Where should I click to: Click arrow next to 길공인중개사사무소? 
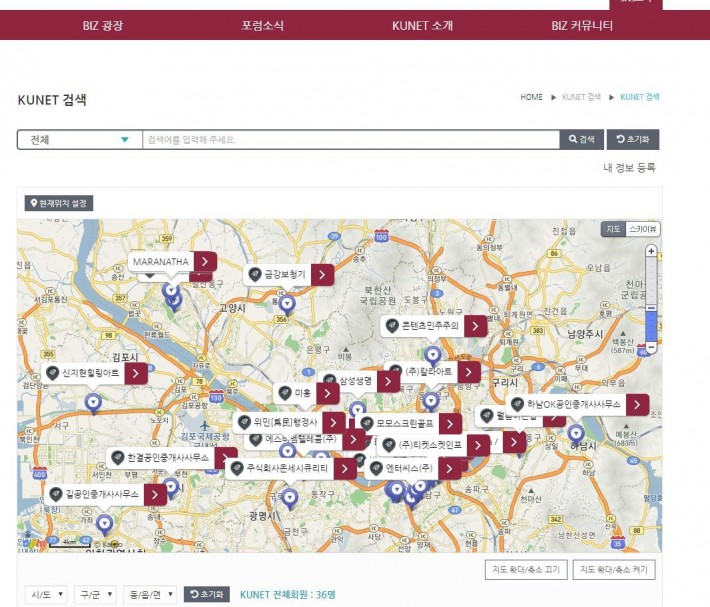point(155,494)
